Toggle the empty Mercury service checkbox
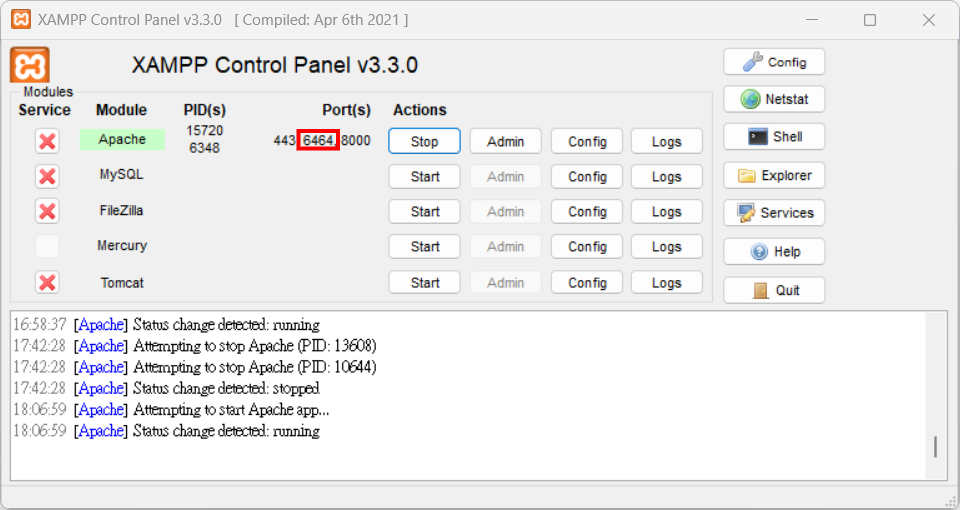The height and width of the screenshot is (510, 960). pyautogui.click(x=47, y=247)
